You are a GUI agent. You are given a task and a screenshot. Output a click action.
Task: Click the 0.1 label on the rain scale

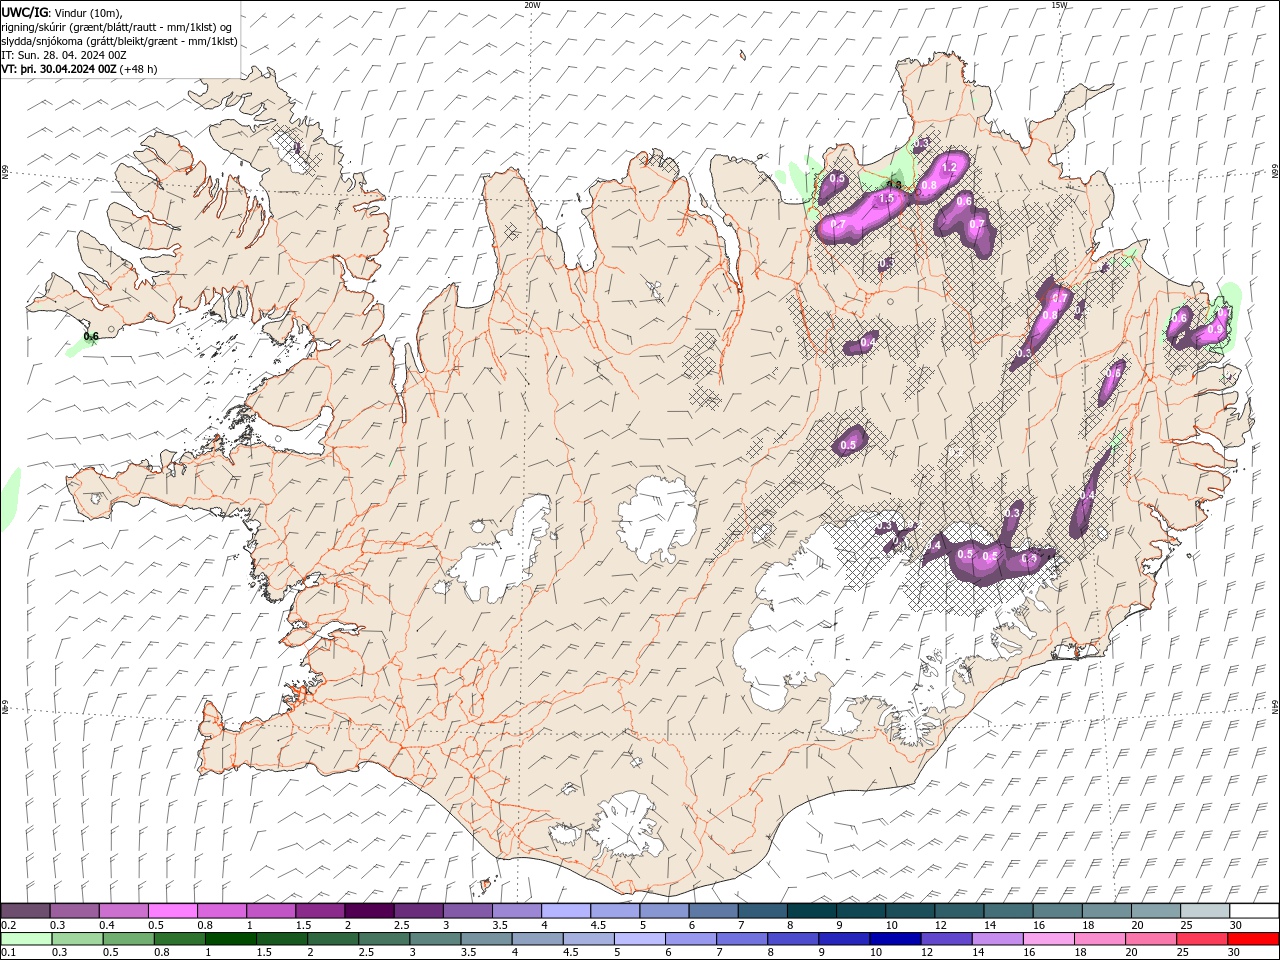8,953
